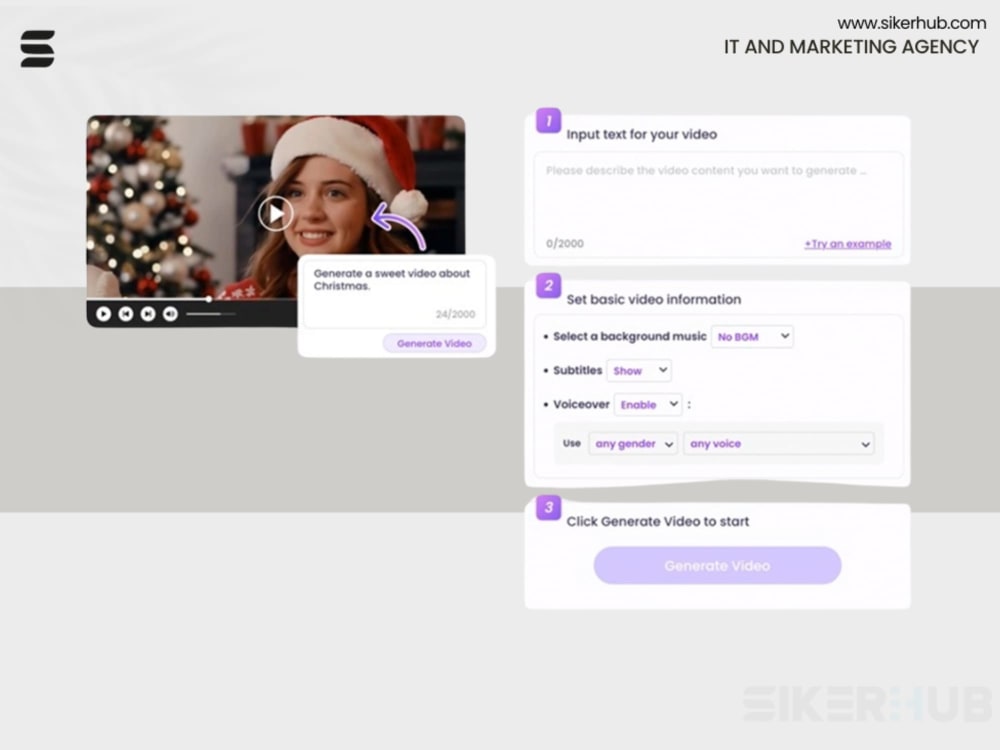This screenshot has height=750, width=1000.
Task: Click the 24/2000 character counter
Action: (x=455, y=314)
